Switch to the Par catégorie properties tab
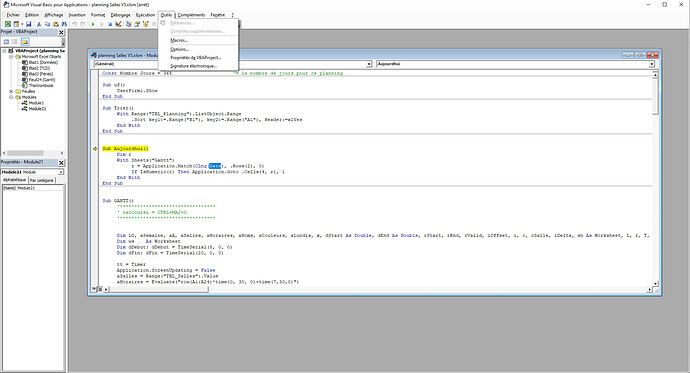690x373 pixels. tap(42, 180)
